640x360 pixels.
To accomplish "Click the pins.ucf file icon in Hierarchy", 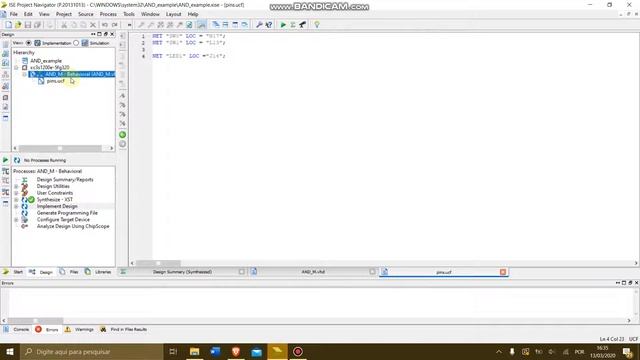I will (x=41, y=81).
